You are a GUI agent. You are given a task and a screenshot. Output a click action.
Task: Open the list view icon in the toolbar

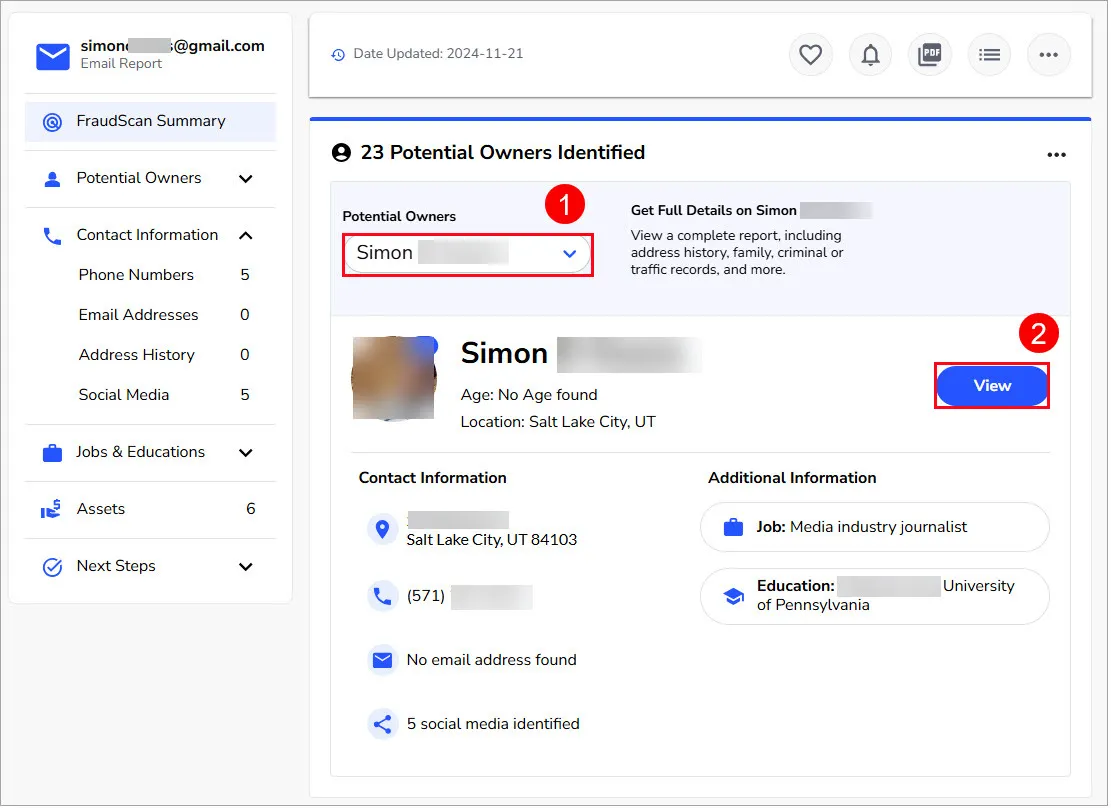(989, 55)
